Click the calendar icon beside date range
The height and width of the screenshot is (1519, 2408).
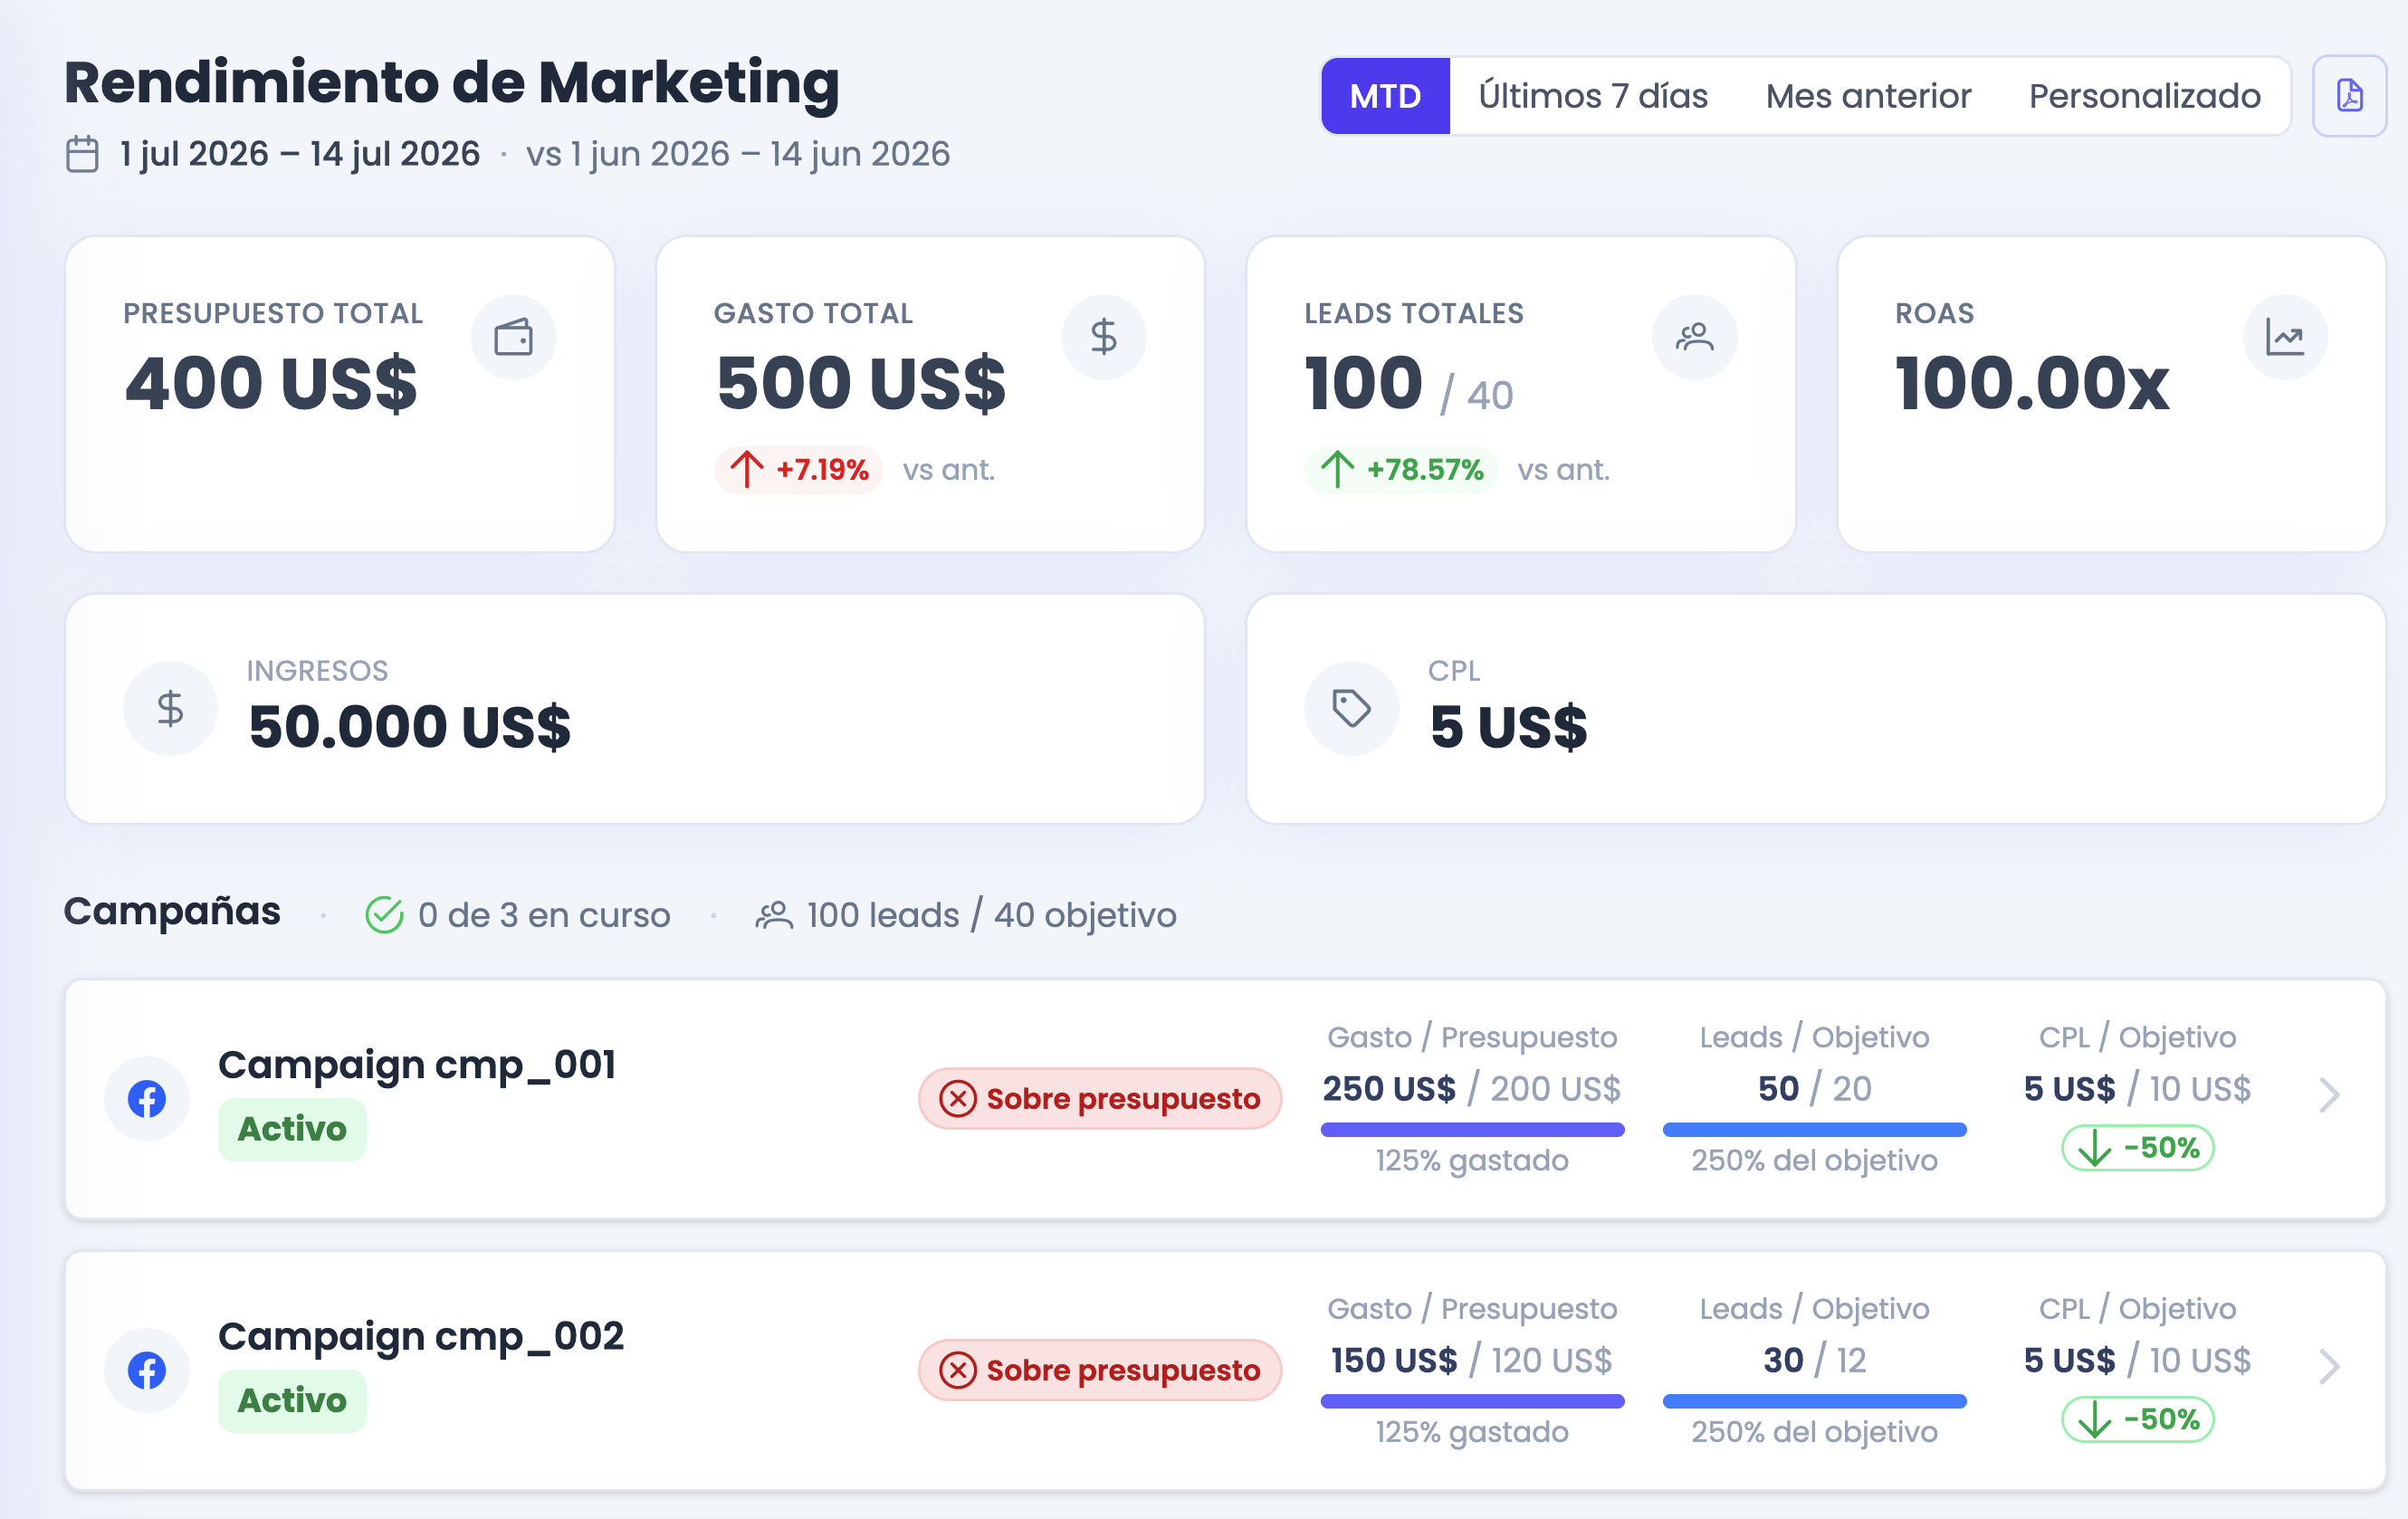(82, 154)
